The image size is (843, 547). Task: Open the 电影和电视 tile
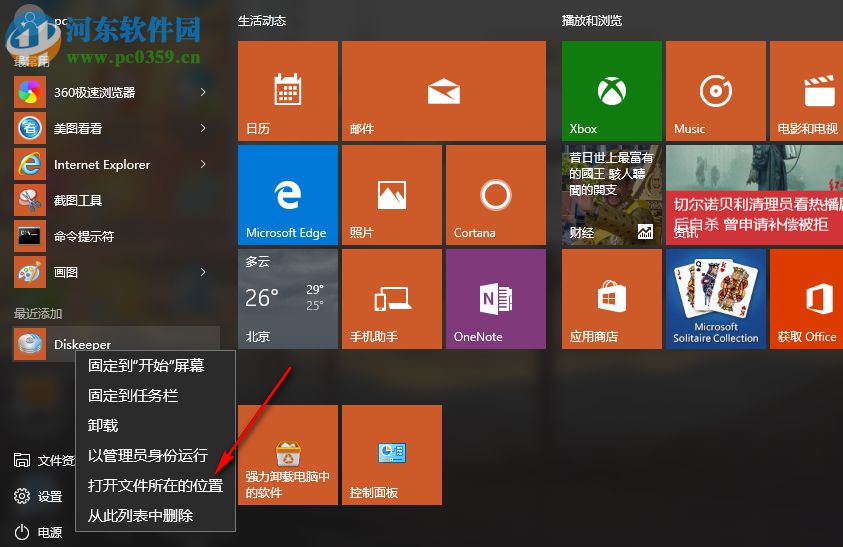806,91
